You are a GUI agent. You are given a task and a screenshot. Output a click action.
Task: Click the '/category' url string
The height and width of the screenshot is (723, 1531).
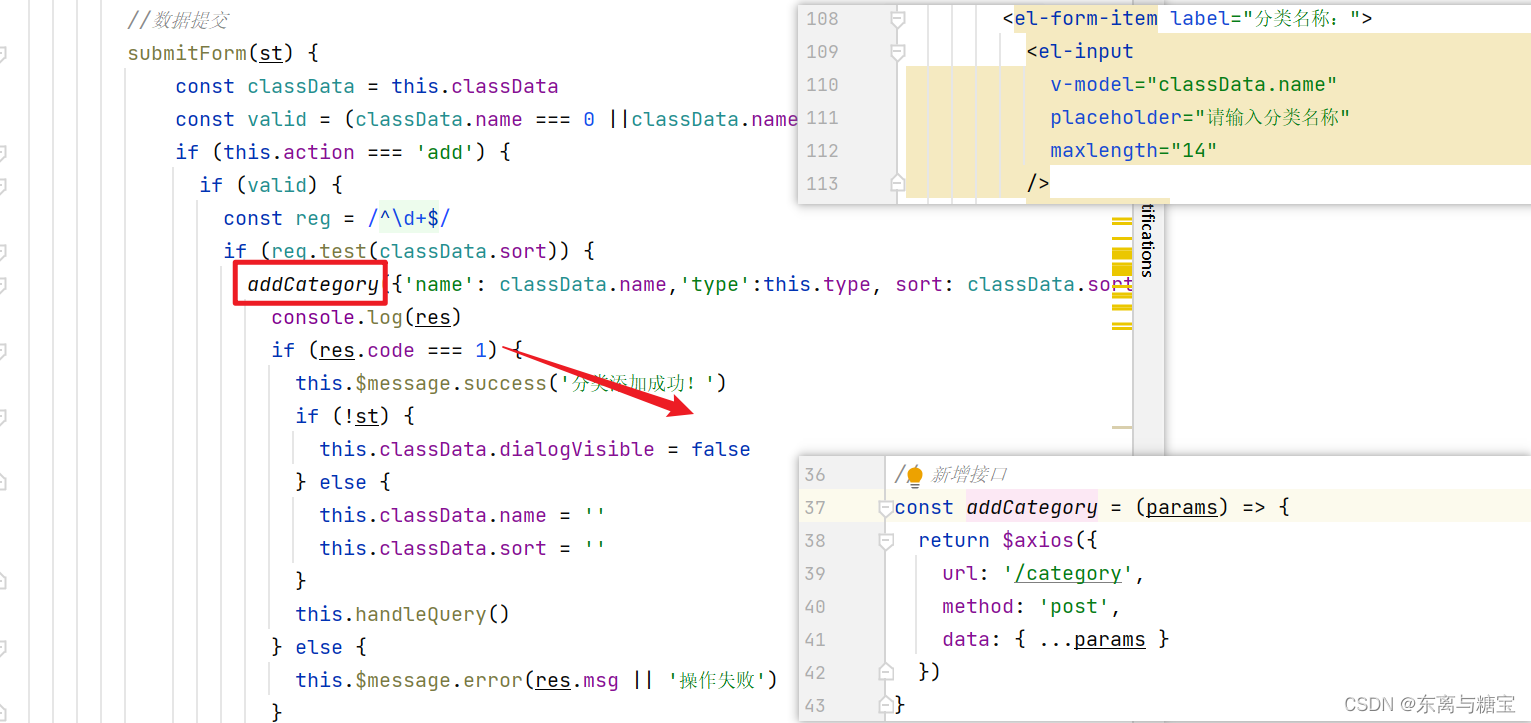(1068, 574)
